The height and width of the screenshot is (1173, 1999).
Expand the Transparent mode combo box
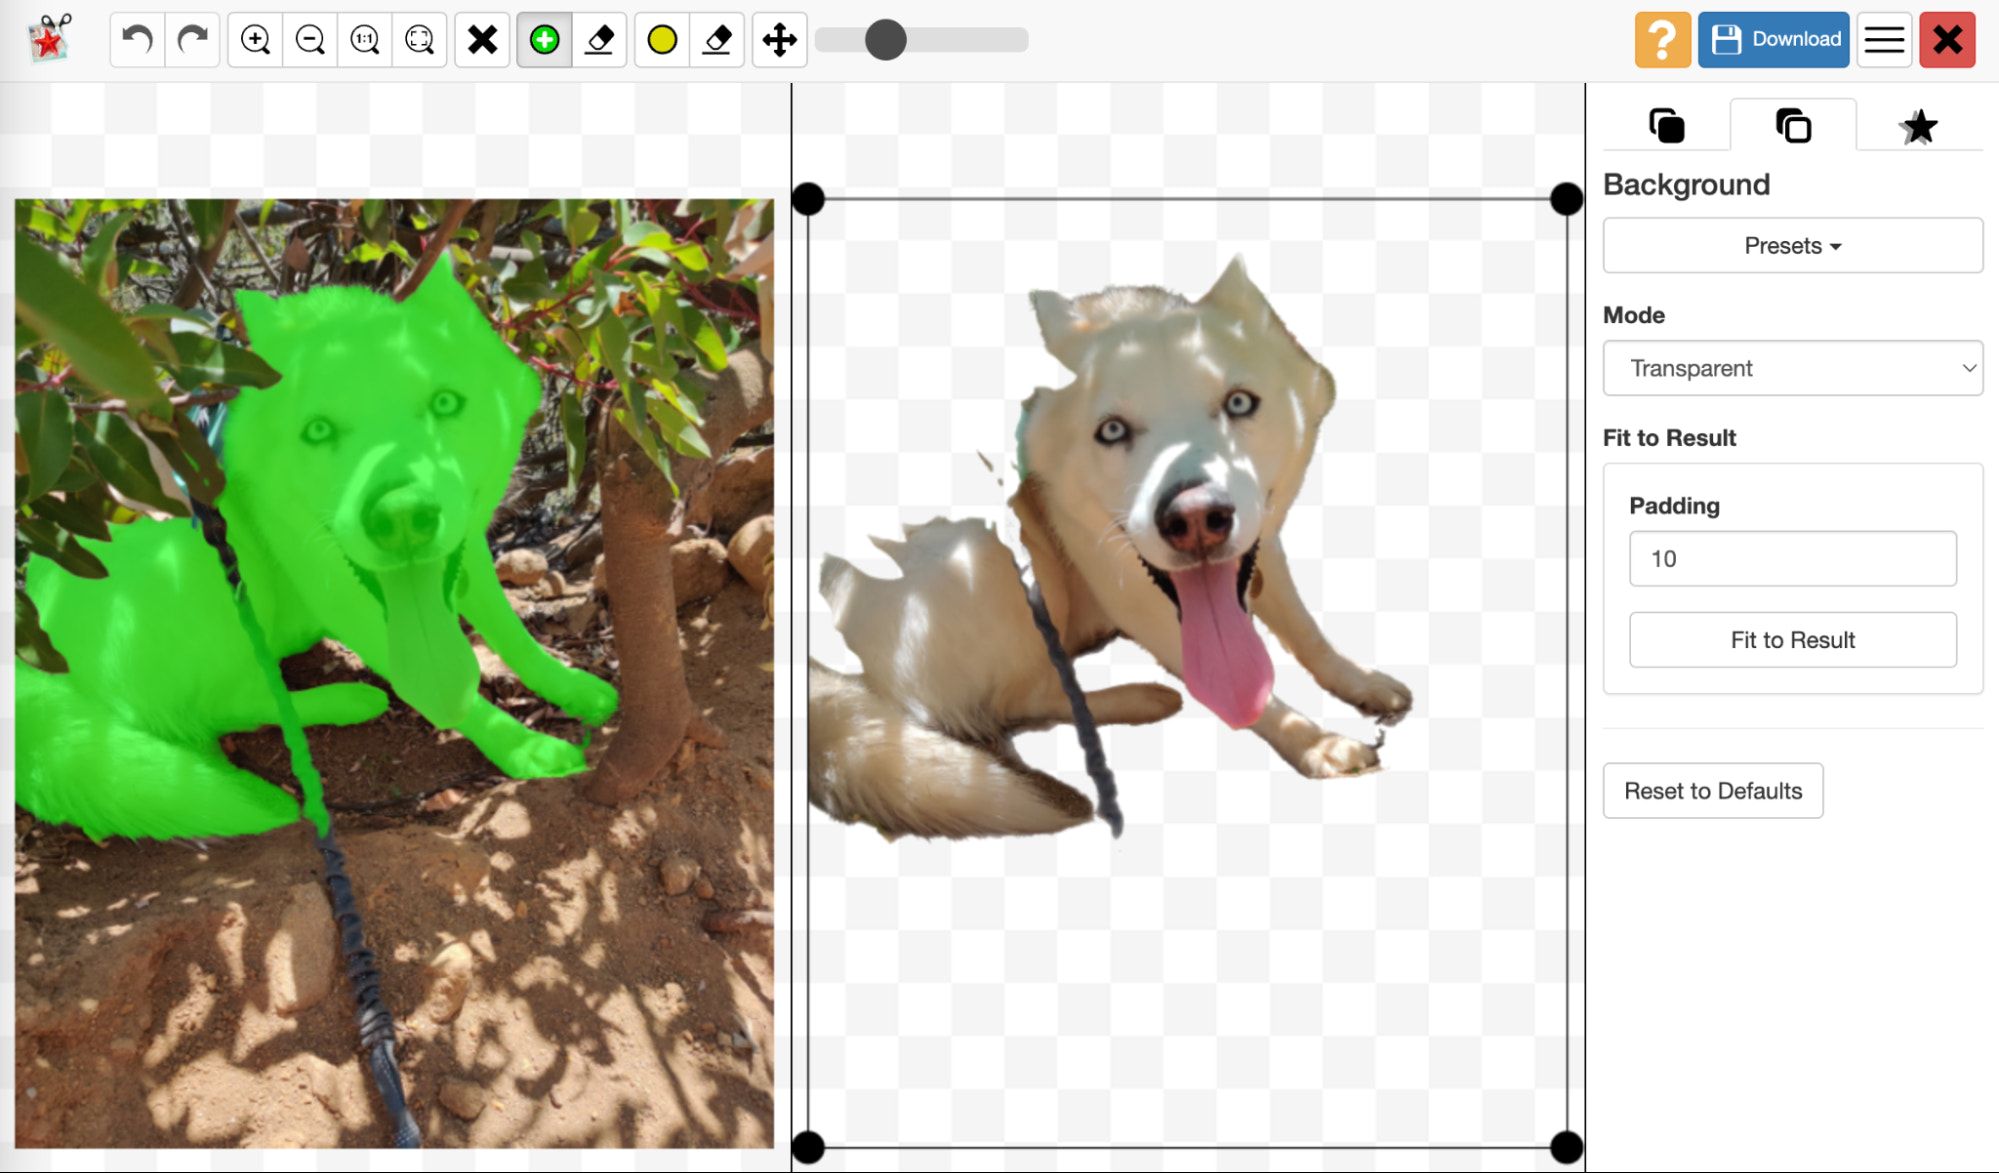point(1792,368)
